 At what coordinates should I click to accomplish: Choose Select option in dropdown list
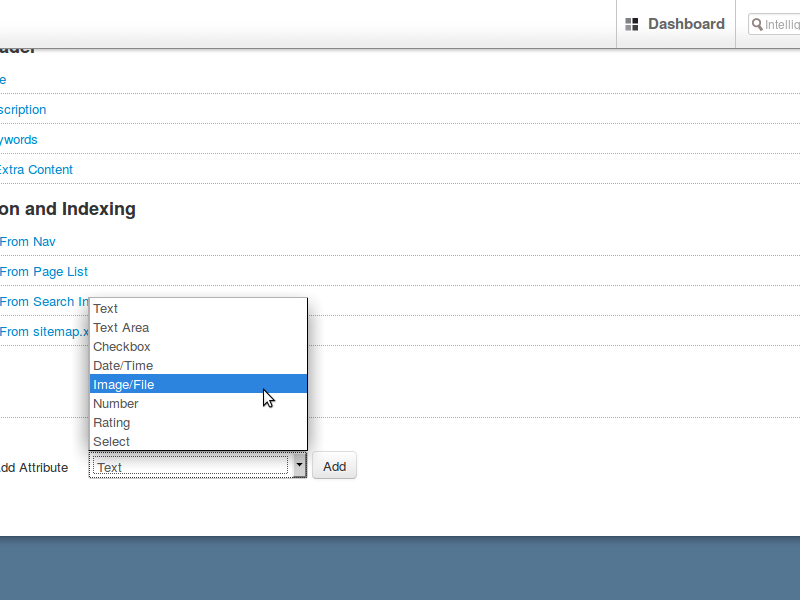(198, 441)
